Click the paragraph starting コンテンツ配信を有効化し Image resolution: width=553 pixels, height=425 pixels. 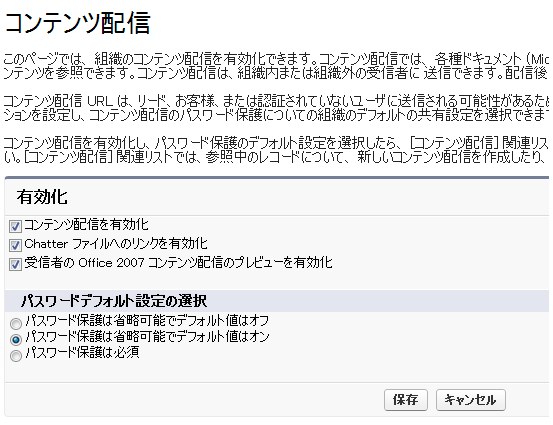pos(276,150)
